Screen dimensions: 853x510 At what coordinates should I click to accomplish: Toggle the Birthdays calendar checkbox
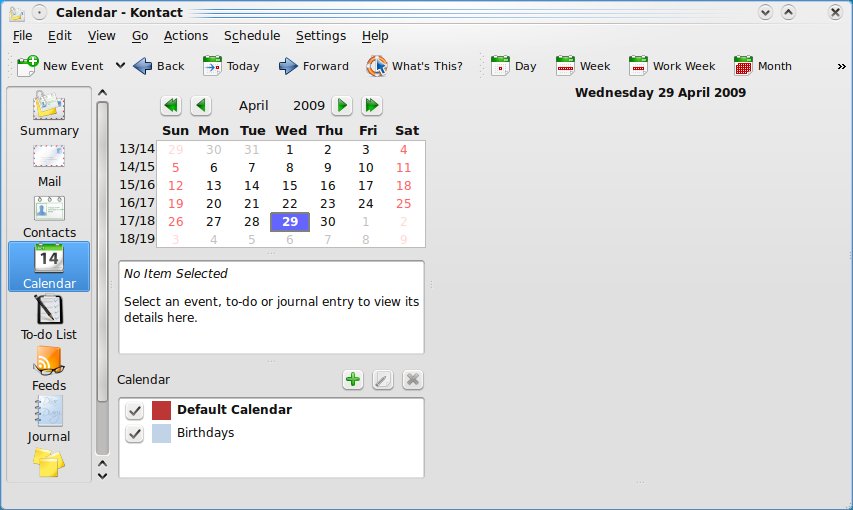point(134,434)
